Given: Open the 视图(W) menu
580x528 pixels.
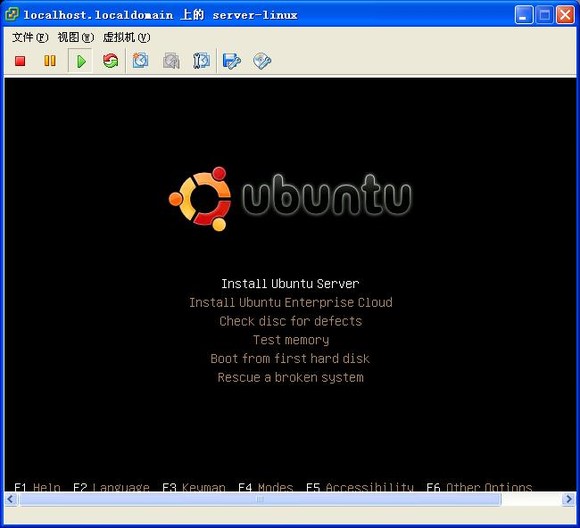Looking at the screenshot, I should (76, 37).
